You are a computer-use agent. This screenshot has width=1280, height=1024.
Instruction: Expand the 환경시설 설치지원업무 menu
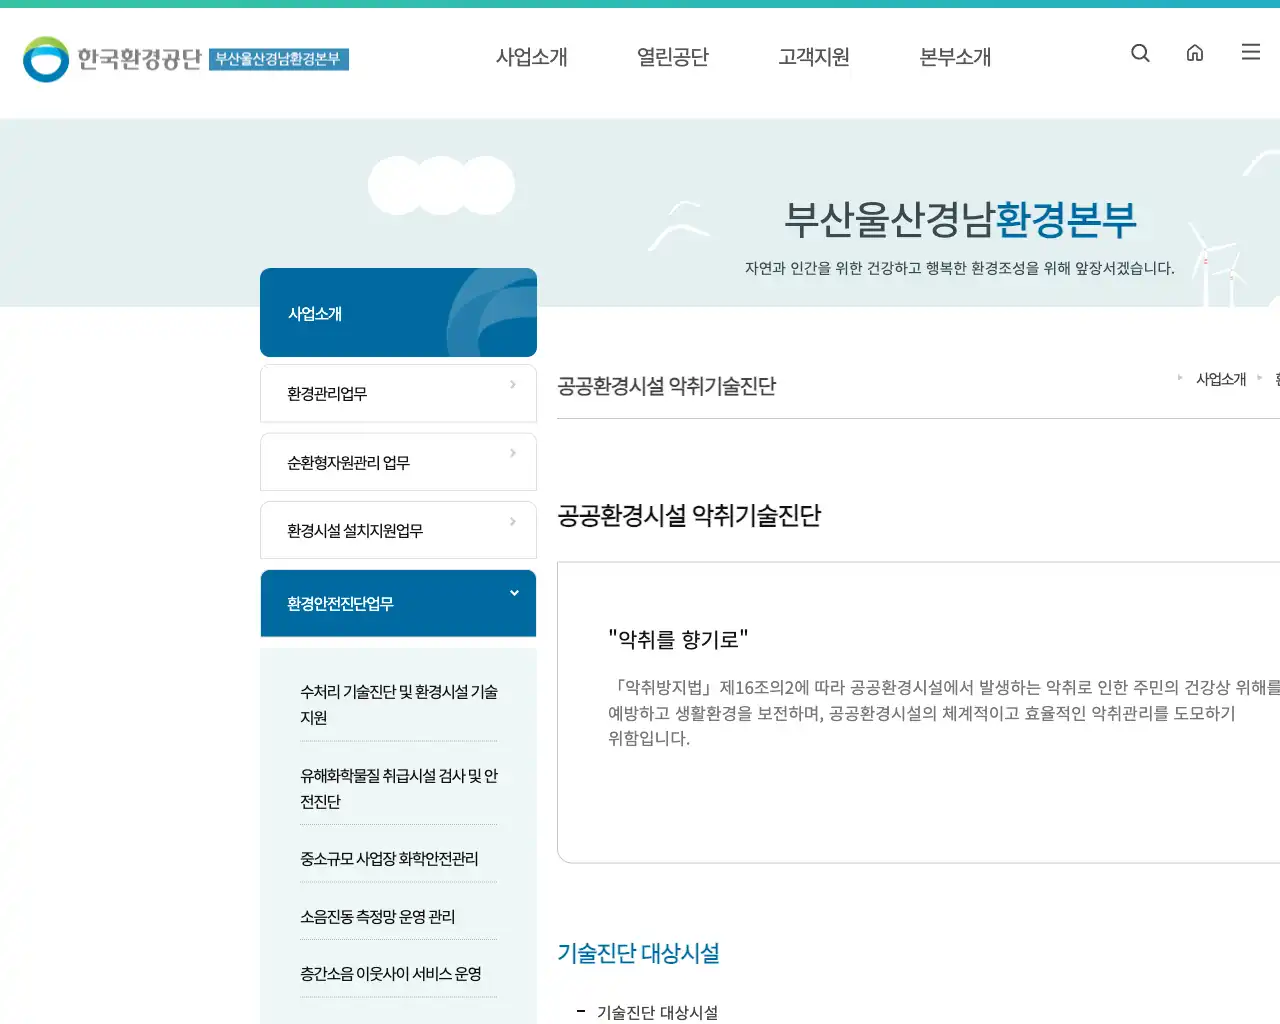(398, 530)
